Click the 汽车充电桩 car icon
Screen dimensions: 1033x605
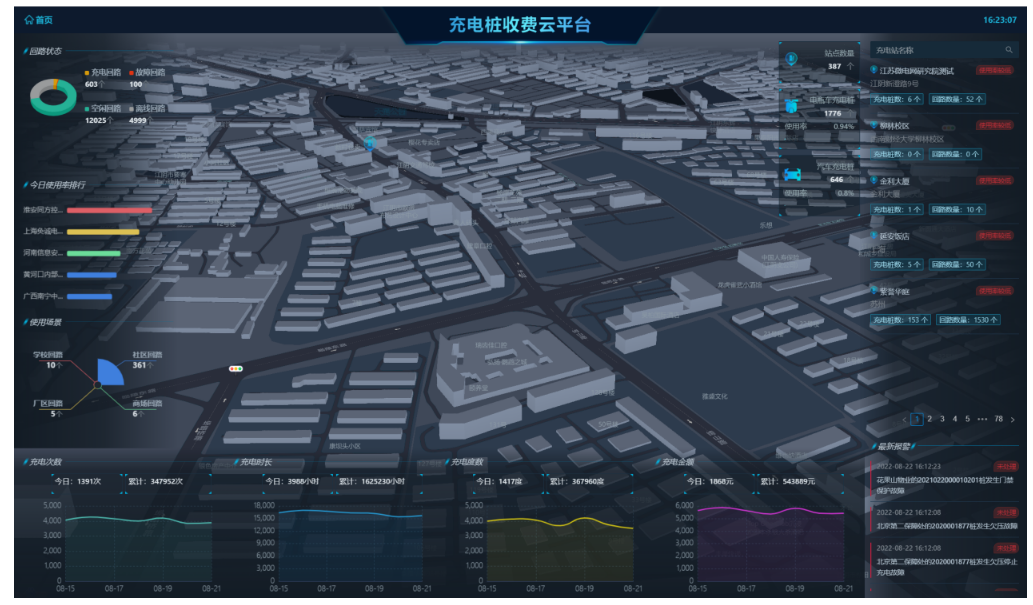(791, 174)
